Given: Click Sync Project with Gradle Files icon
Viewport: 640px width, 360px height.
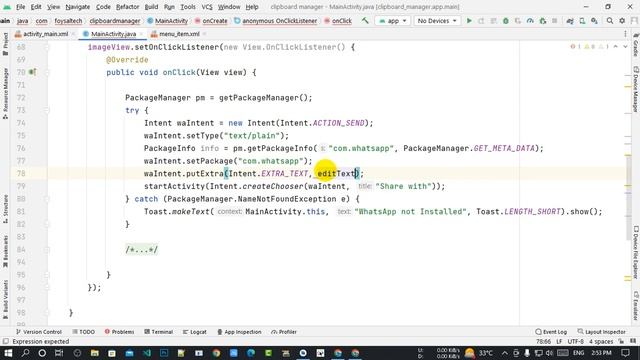Looking at the screenshot, I should pyautogui.click(x=570, y=20).
